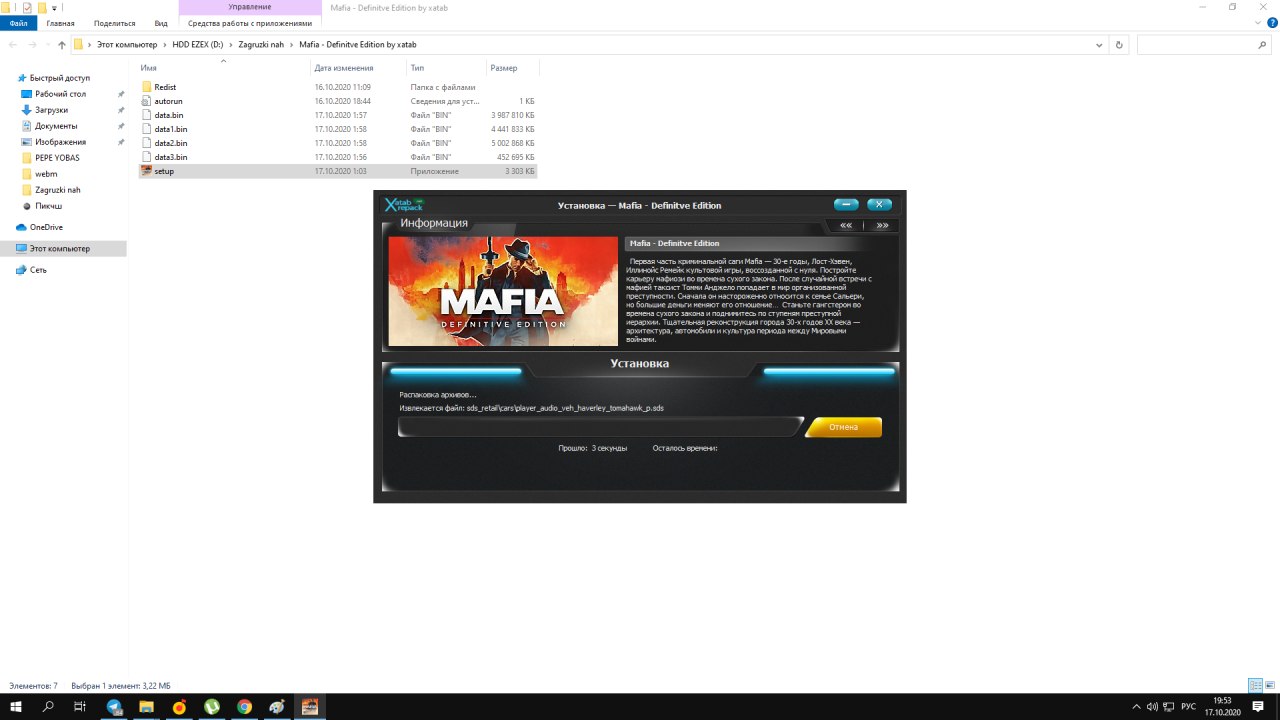Open uTorrent from the taskbar
This screenshot has width=1280, height=720.
click(x=212, y=707)
